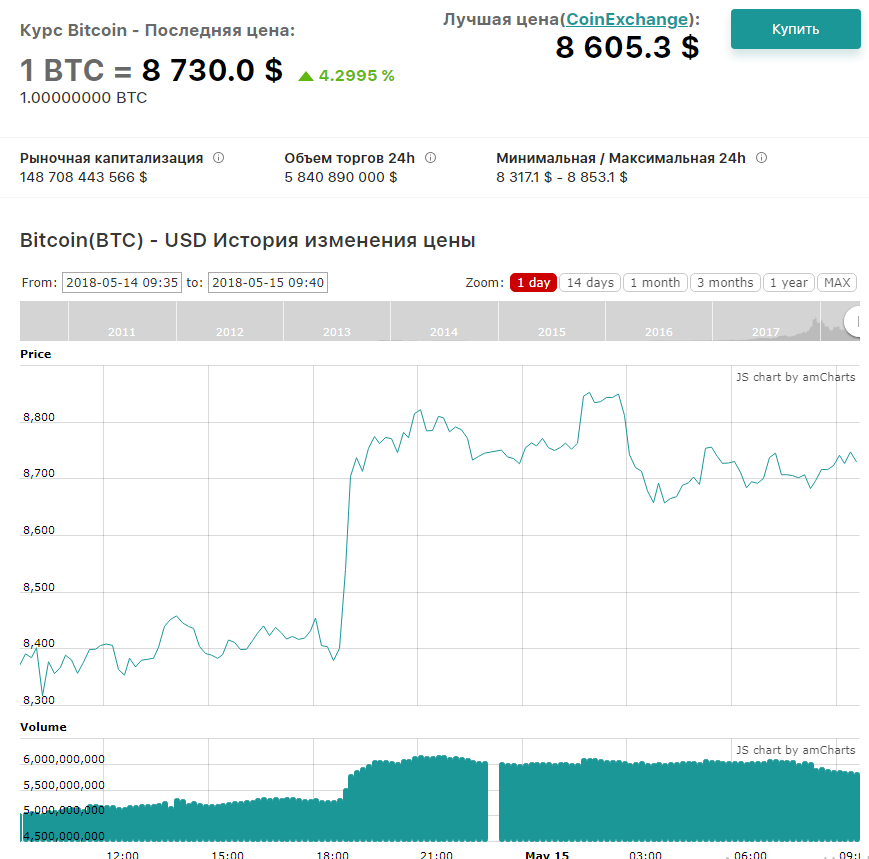Screen dimensions: 869x859
Task: Click 2016 on the chart range scrollbar
Action: coord(658,332)
